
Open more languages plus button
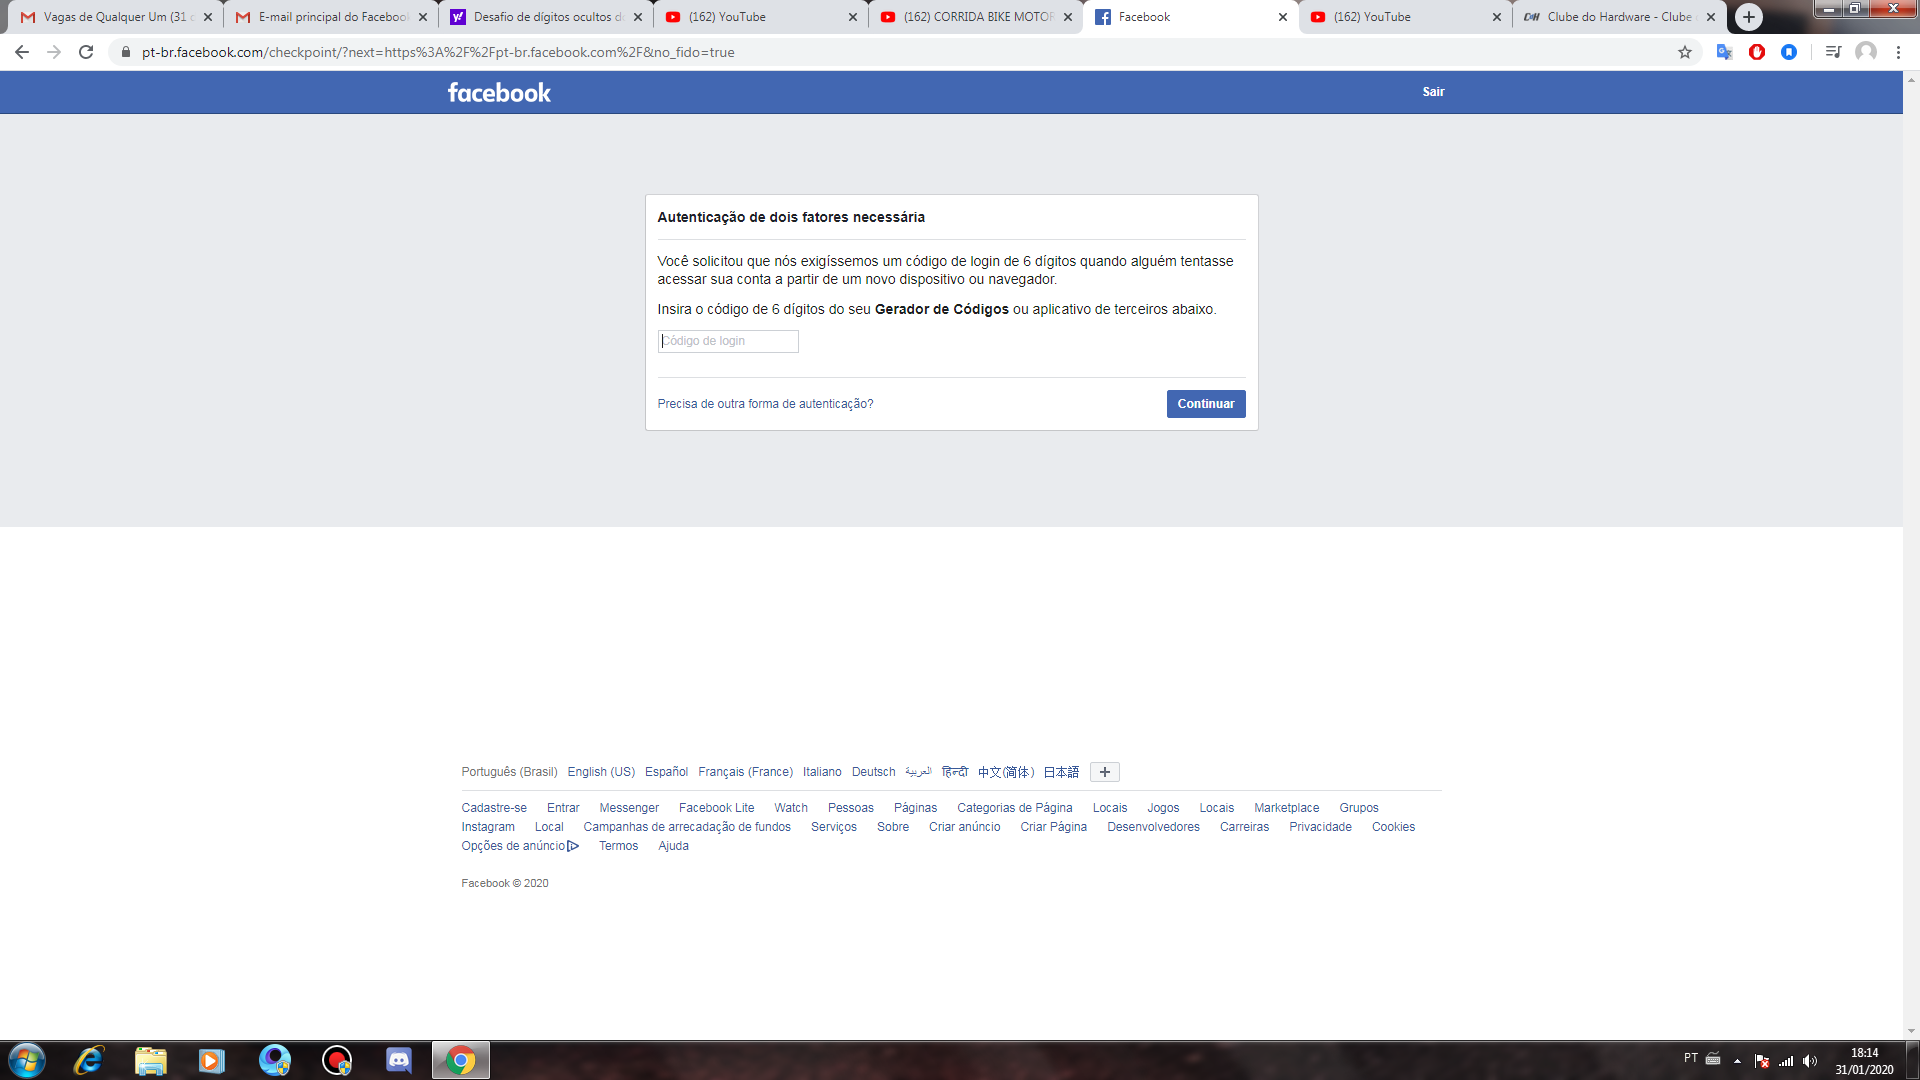coord(1105,772)
